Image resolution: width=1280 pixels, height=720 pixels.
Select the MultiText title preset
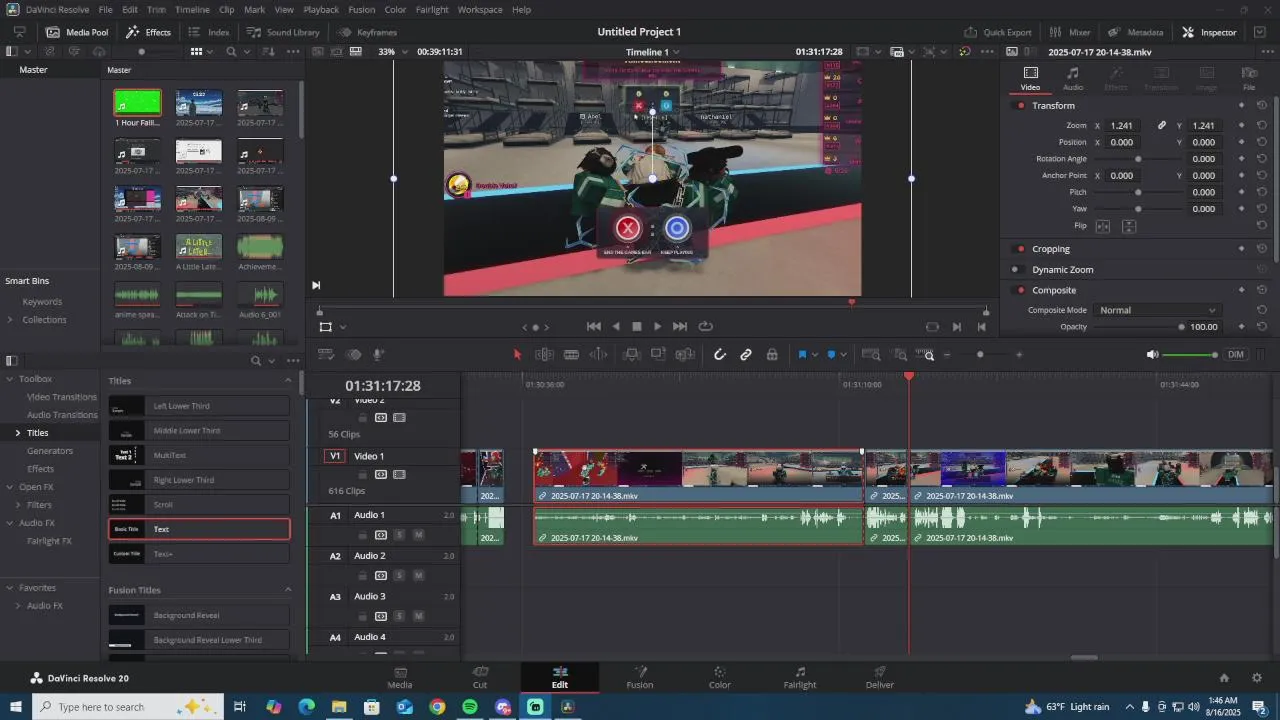click(x=199, y=455)
